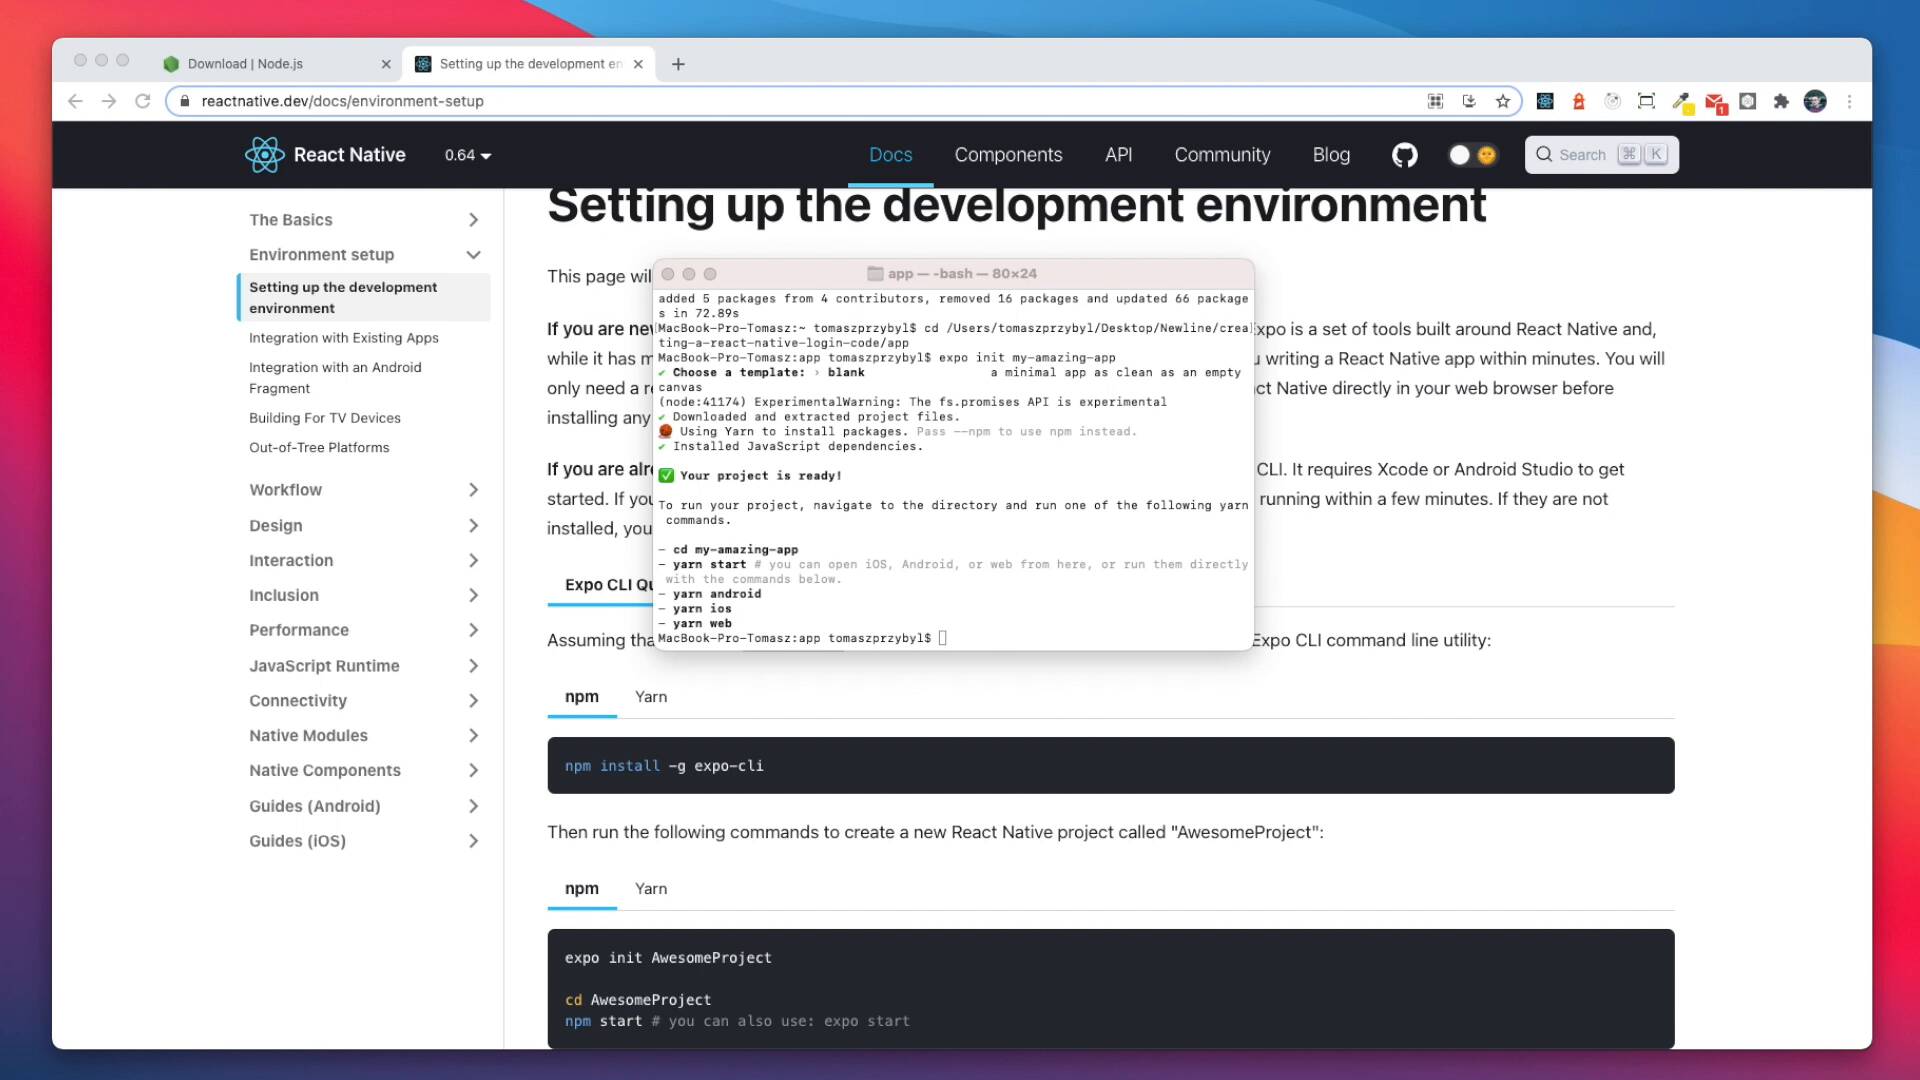Toggle the Yarn tab in install command
The image size is (1920, 1080).
(x=650, y=695)
